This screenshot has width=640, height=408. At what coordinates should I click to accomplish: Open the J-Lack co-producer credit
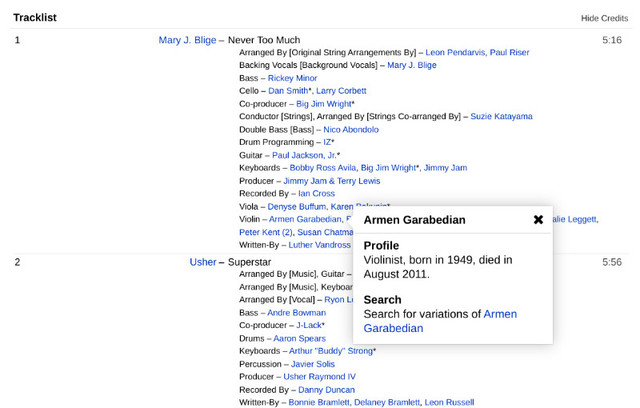tap(309, 325)
